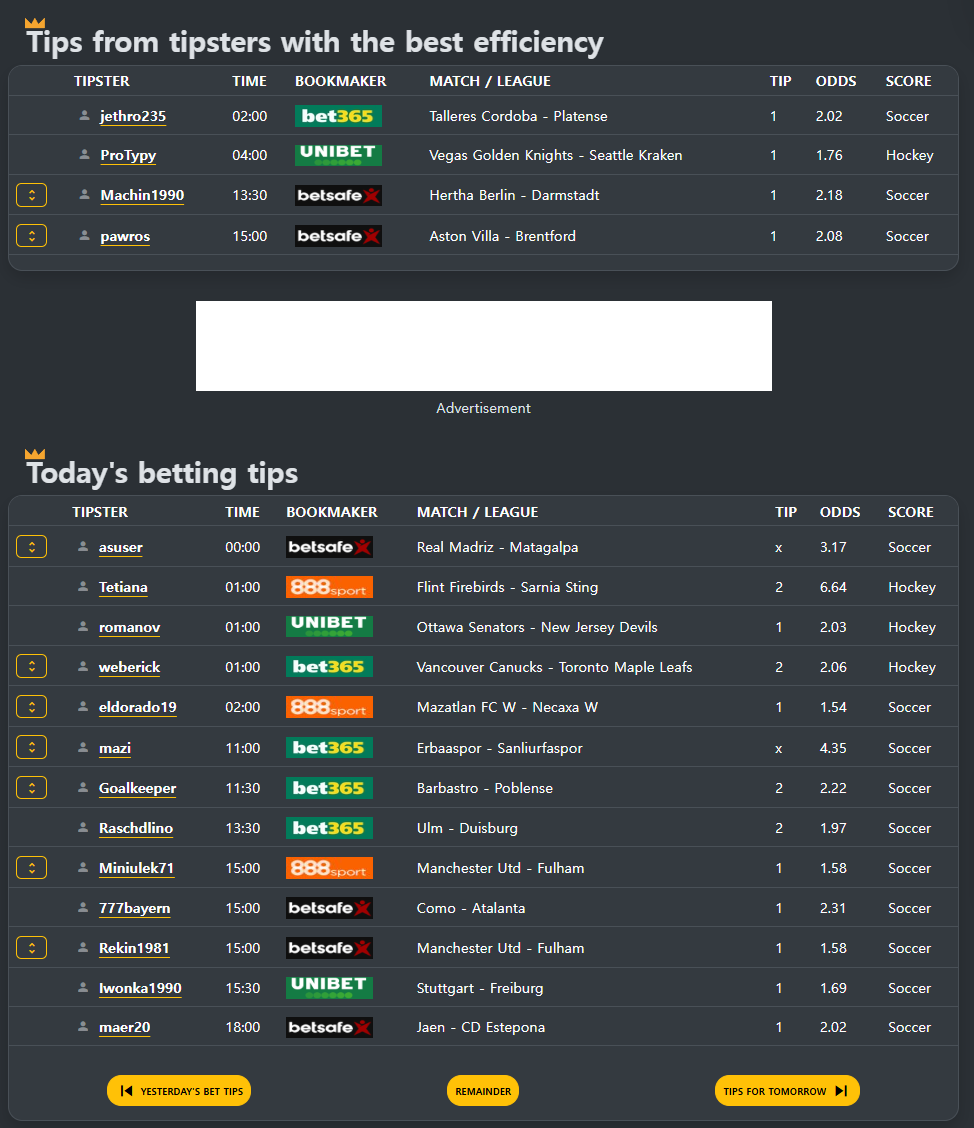Screen dimensions: 974x1128
Task: Open Yesterday's Bet Tips
Action: [179, 1091]
